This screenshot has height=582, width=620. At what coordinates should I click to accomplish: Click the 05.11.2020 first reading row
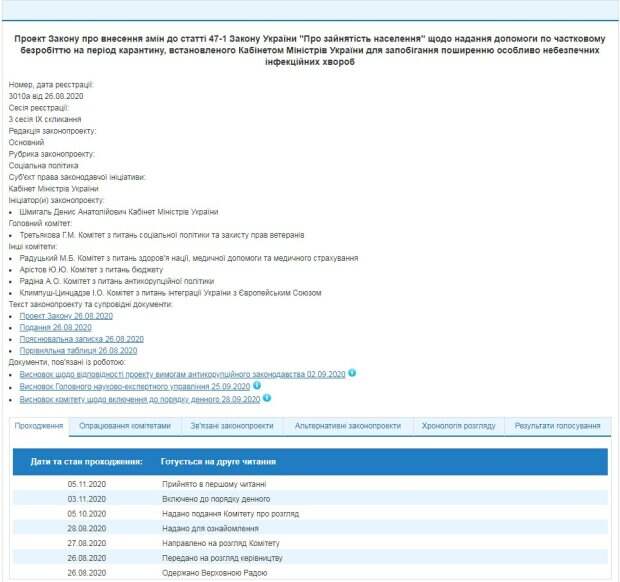click(310, 484)
